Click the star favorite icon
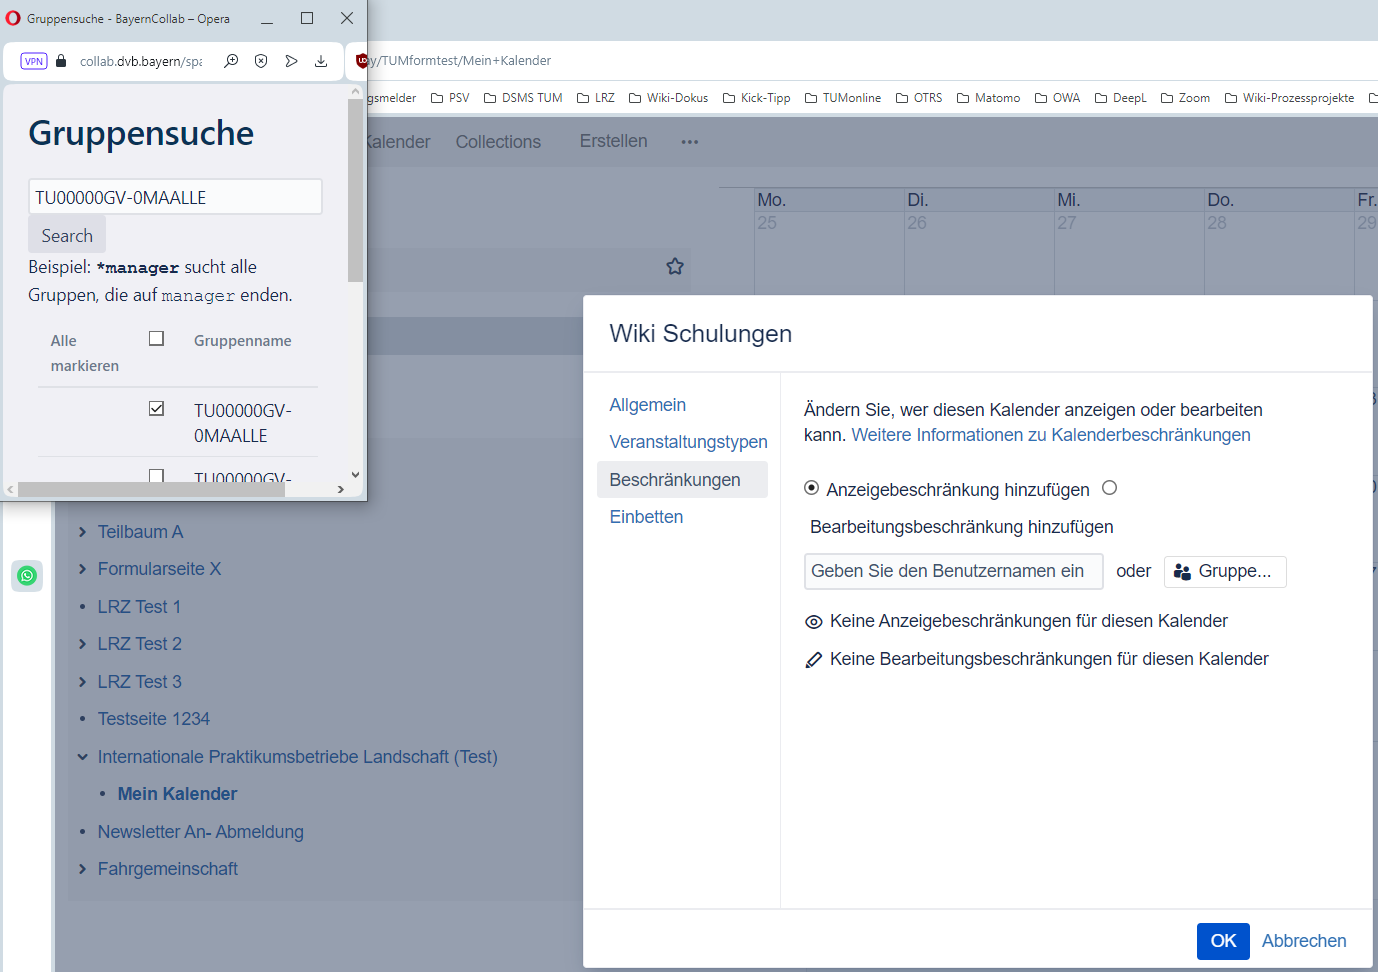Screen dimensions: 1378x972 (675, 266)
